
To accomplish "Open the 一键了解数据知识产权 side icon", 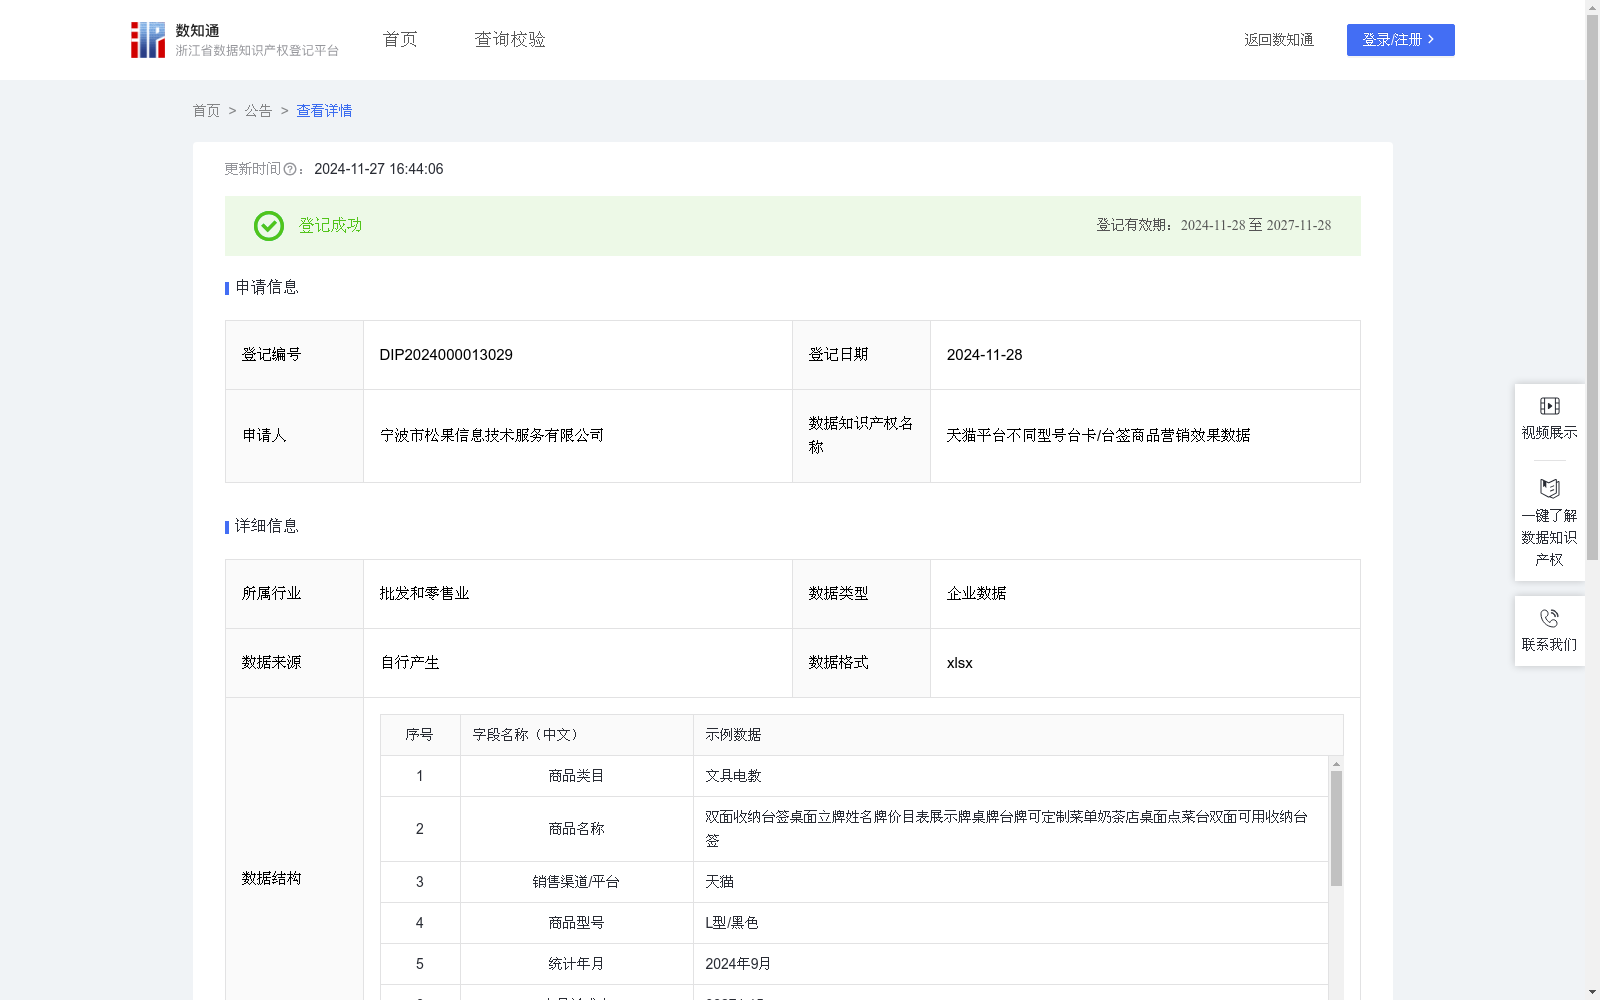I will (x=1549, y=488).
